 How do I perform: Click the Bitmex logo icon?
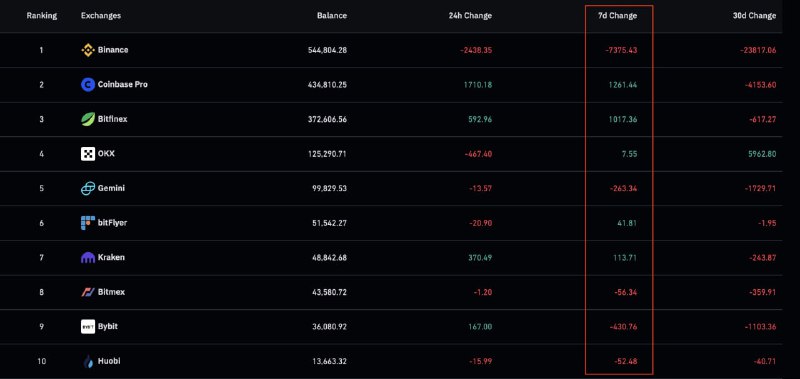point(88,292)
